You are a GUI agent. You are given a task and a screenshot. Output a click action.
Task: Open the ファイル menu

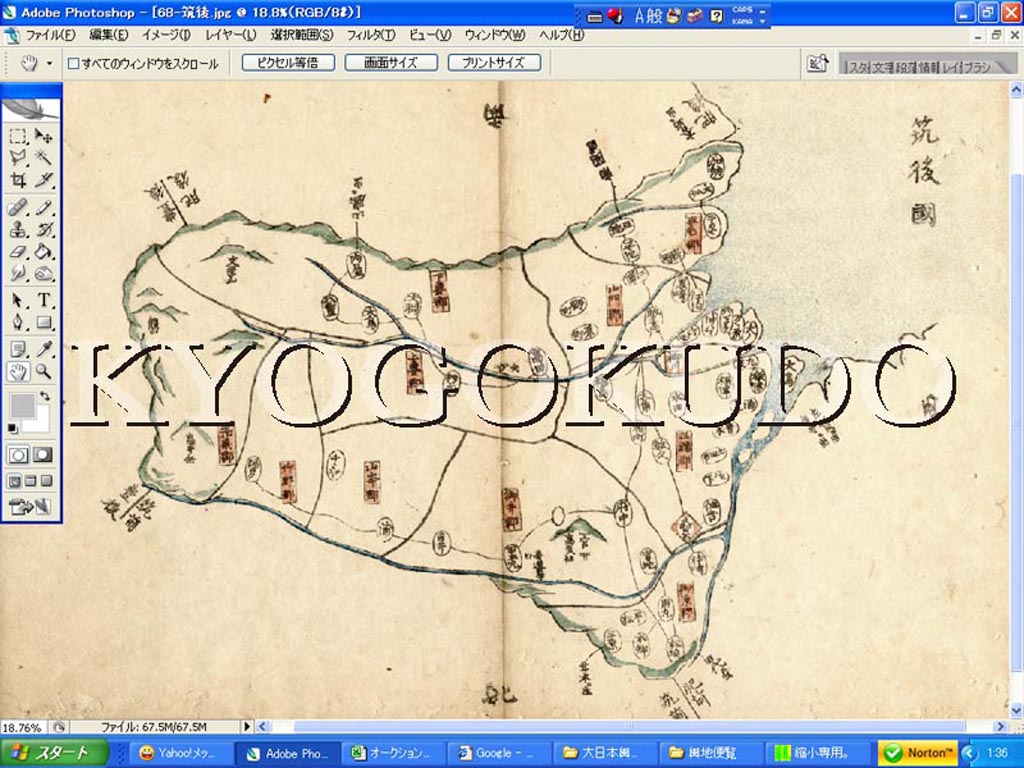coord(50,35)
